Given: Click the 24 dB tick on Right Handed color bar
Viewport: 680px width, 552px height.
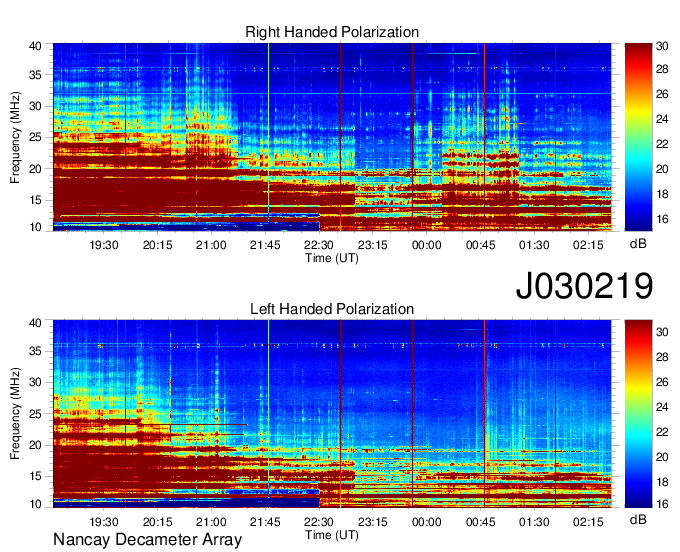Looking at the screenshot, I should point(662,119).
